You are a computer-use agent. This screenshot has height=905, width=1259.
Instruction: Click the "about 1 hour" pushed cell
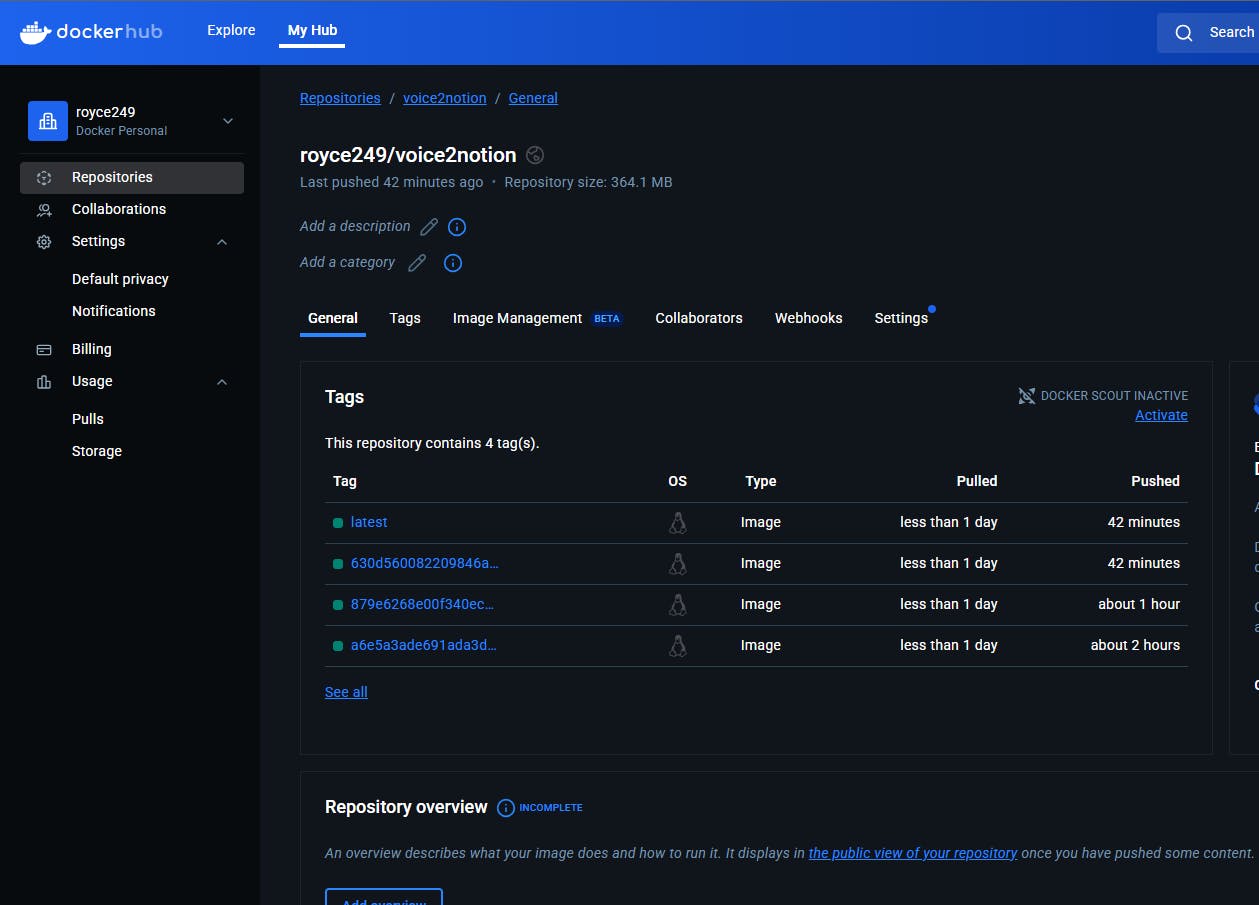(x=1139, y=604)
